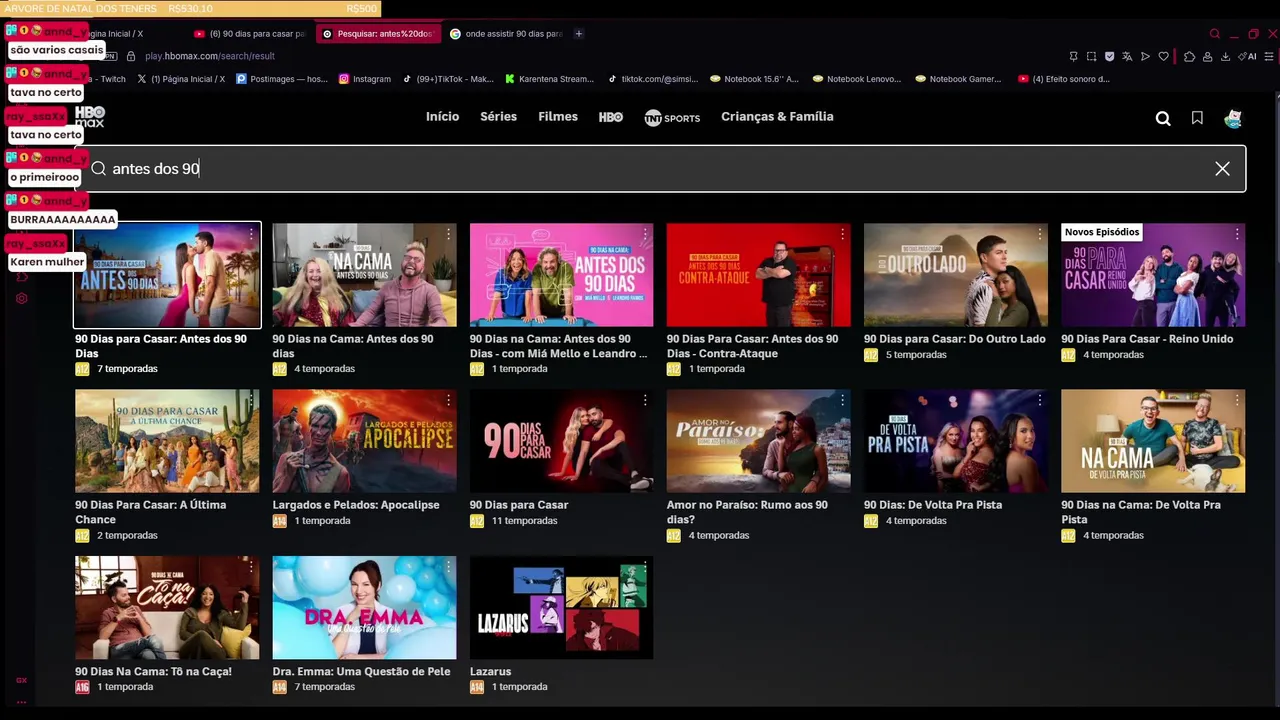
Task: Open the Opera GX sidebar settings gear
Action: tap(21, 298)
